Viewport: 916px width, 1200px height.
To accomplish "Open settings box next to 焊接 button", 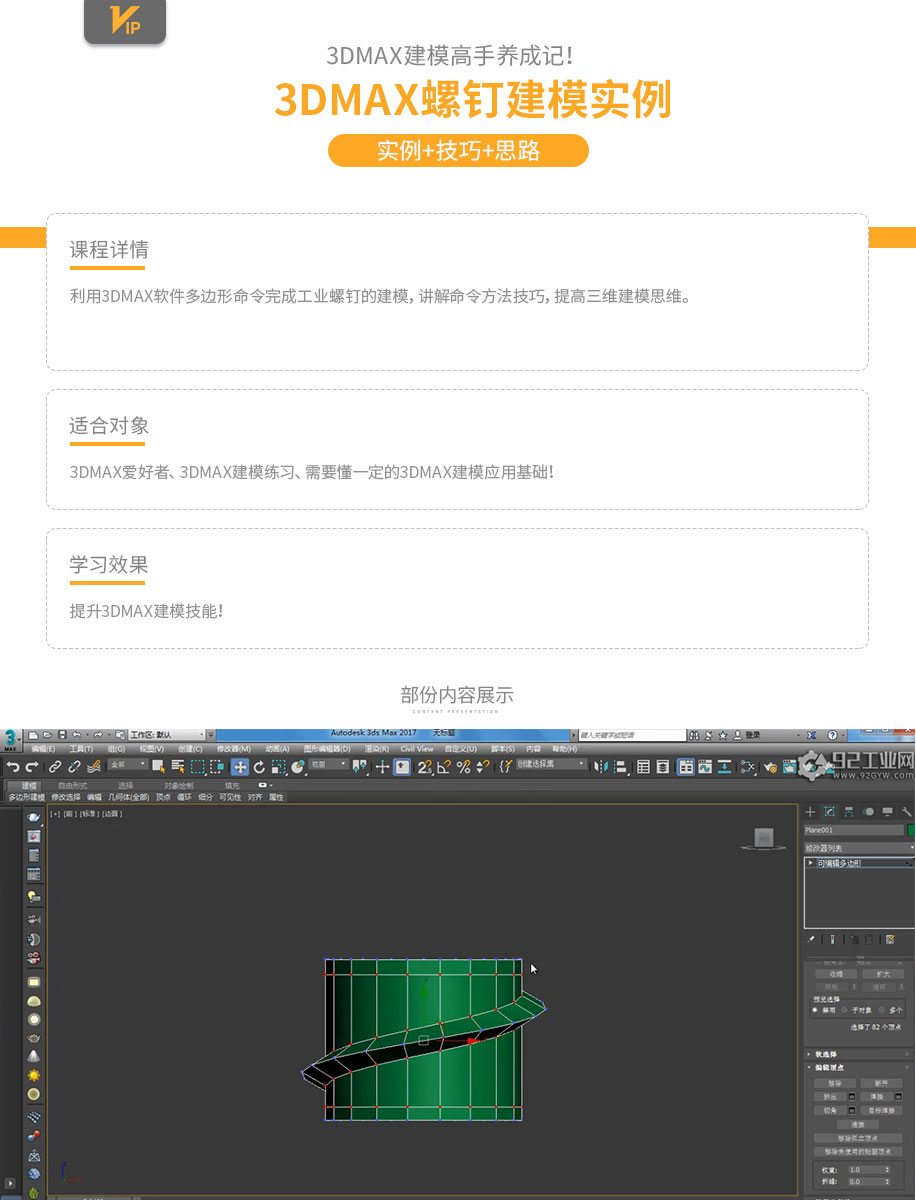I will 898,1096.
